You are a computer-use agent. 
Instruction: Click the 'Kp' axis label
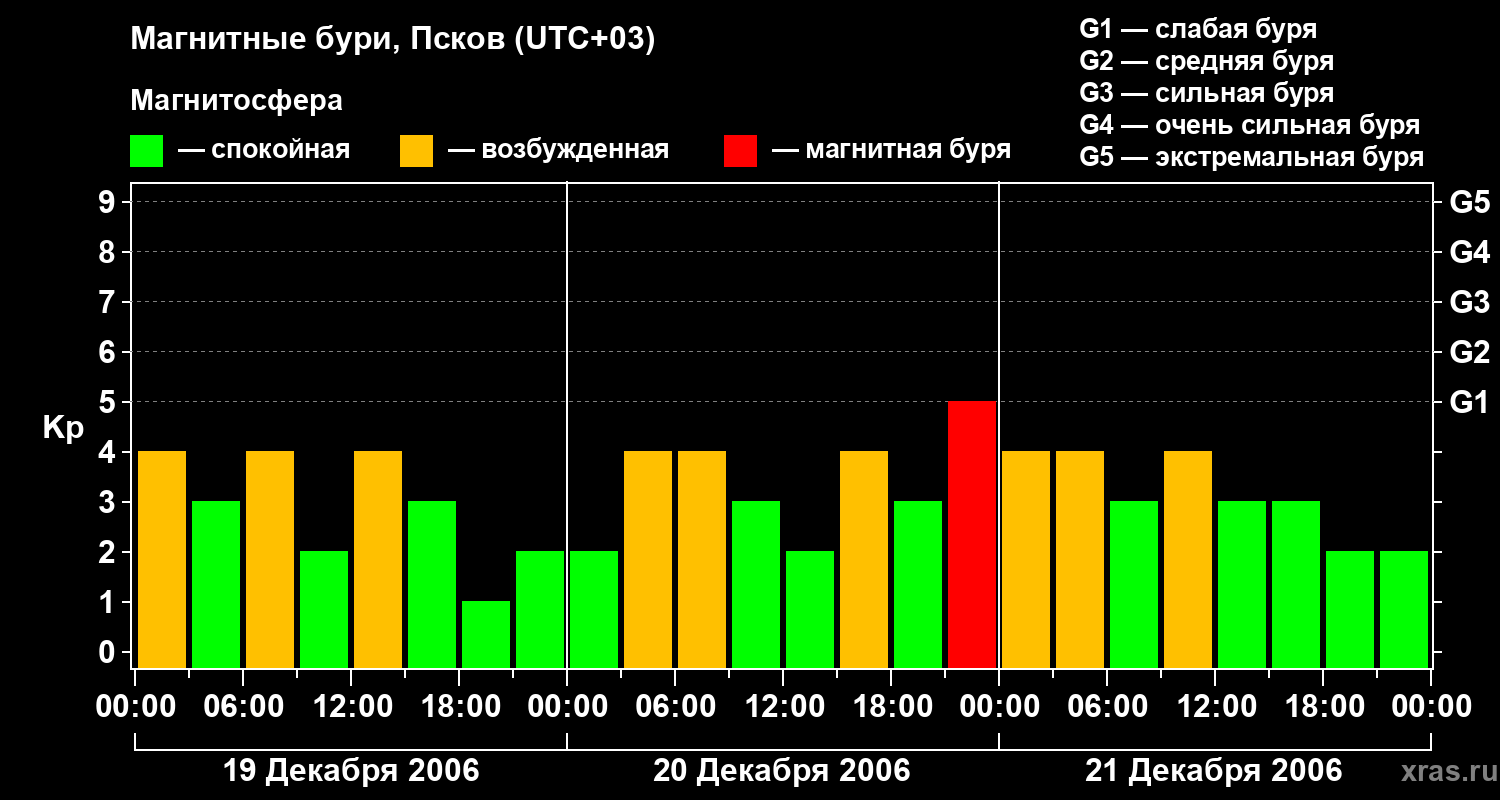63,428
